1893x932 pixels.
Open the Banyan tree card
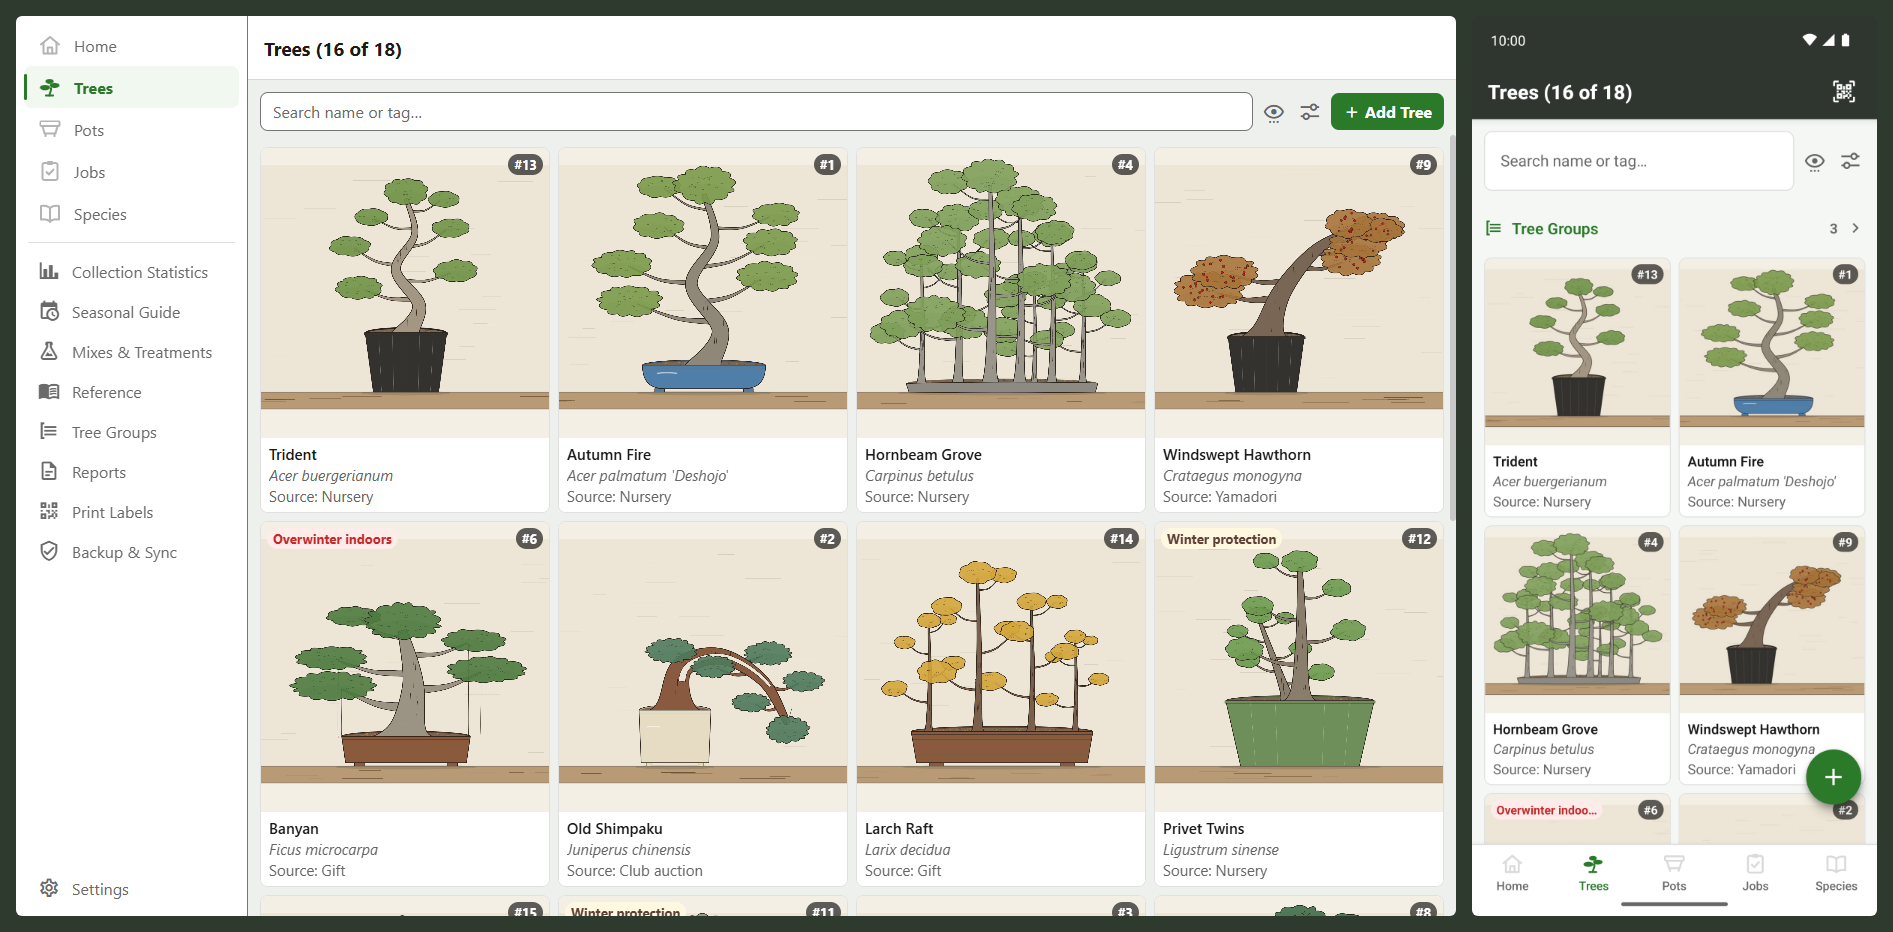tap(405, 704)
